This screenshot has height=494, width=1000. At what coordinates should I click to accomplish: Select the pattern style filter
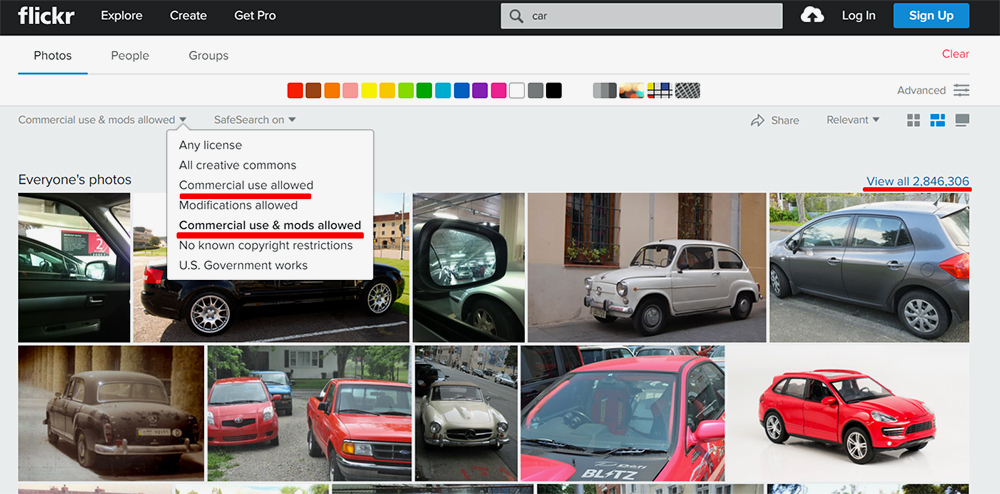[688, 91]
